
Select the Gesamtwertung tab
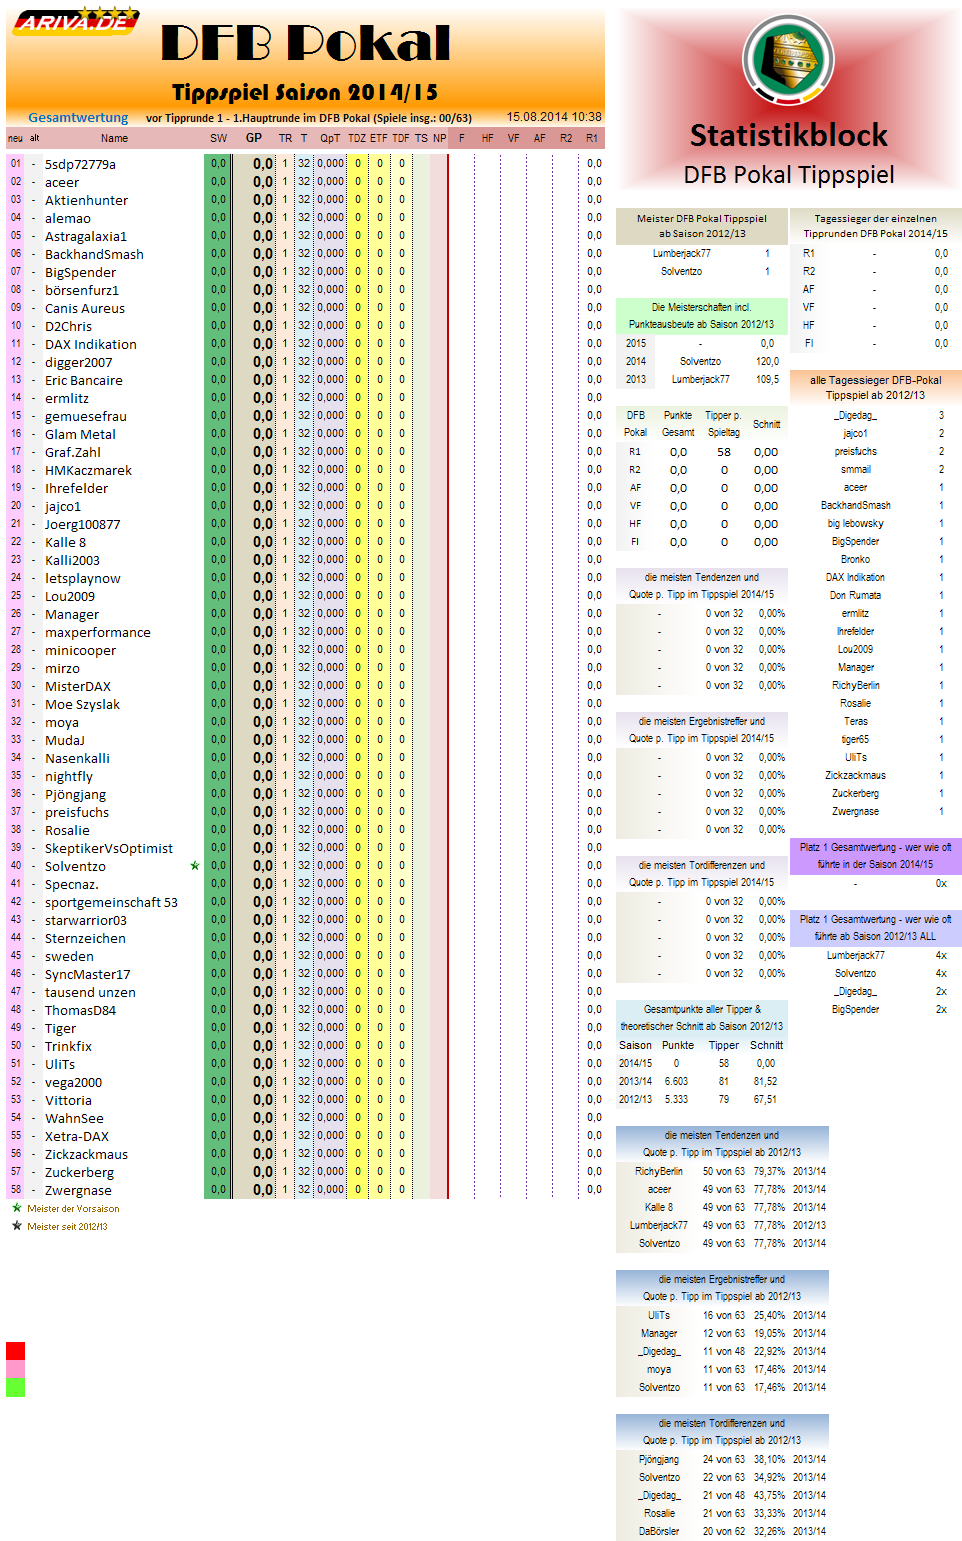click(x=78, y=117)
